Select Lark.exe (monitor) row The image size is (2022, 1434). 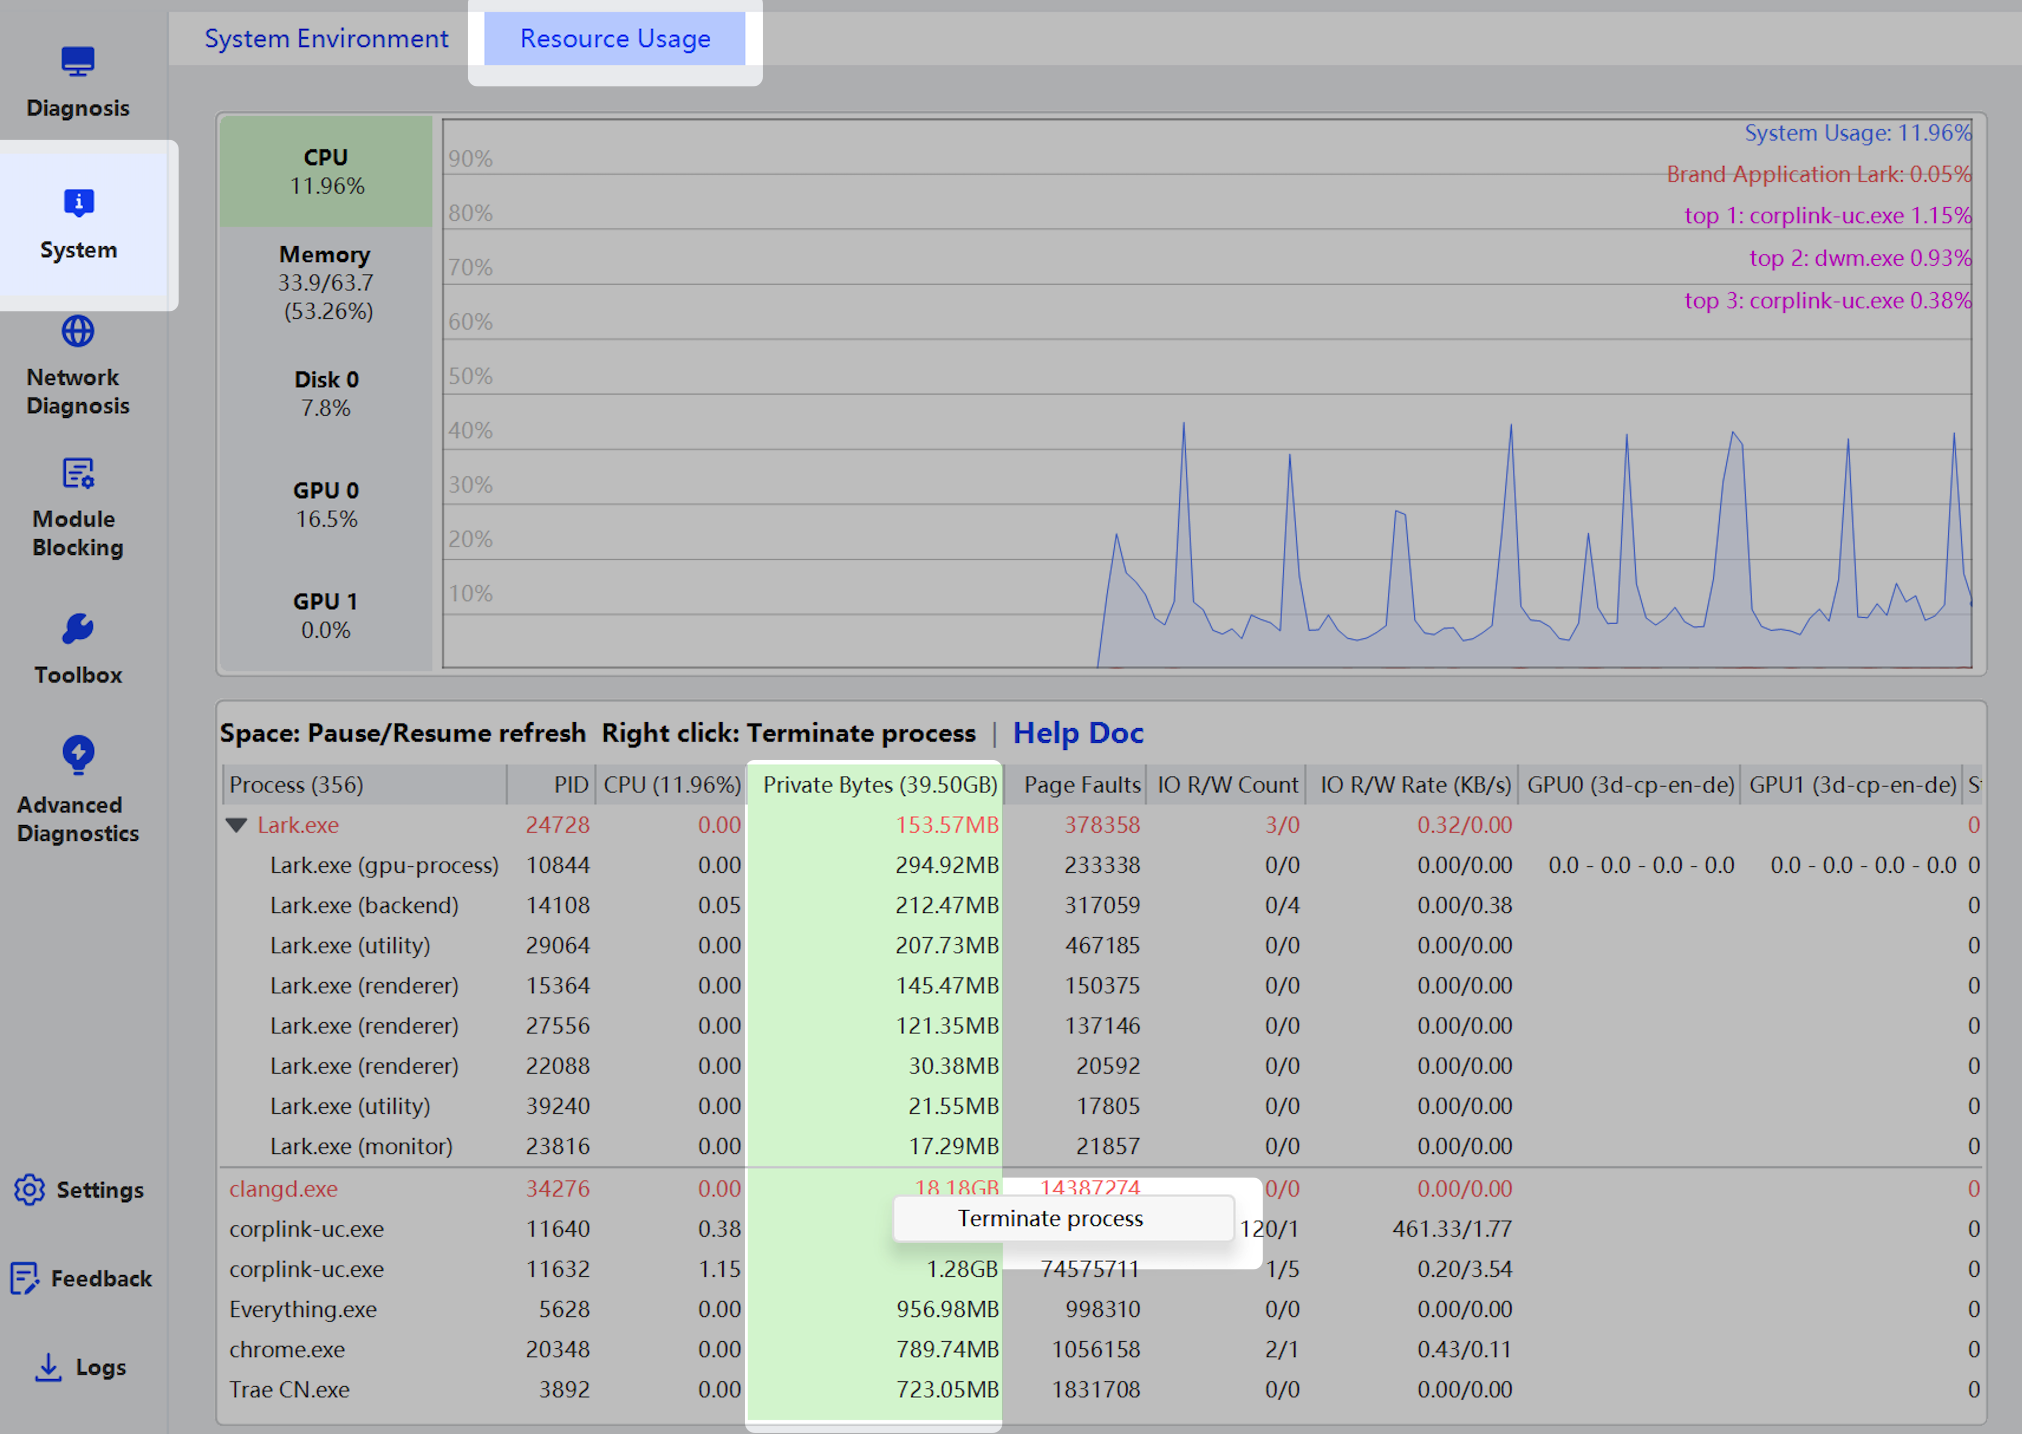(x=1101, y=1146)
